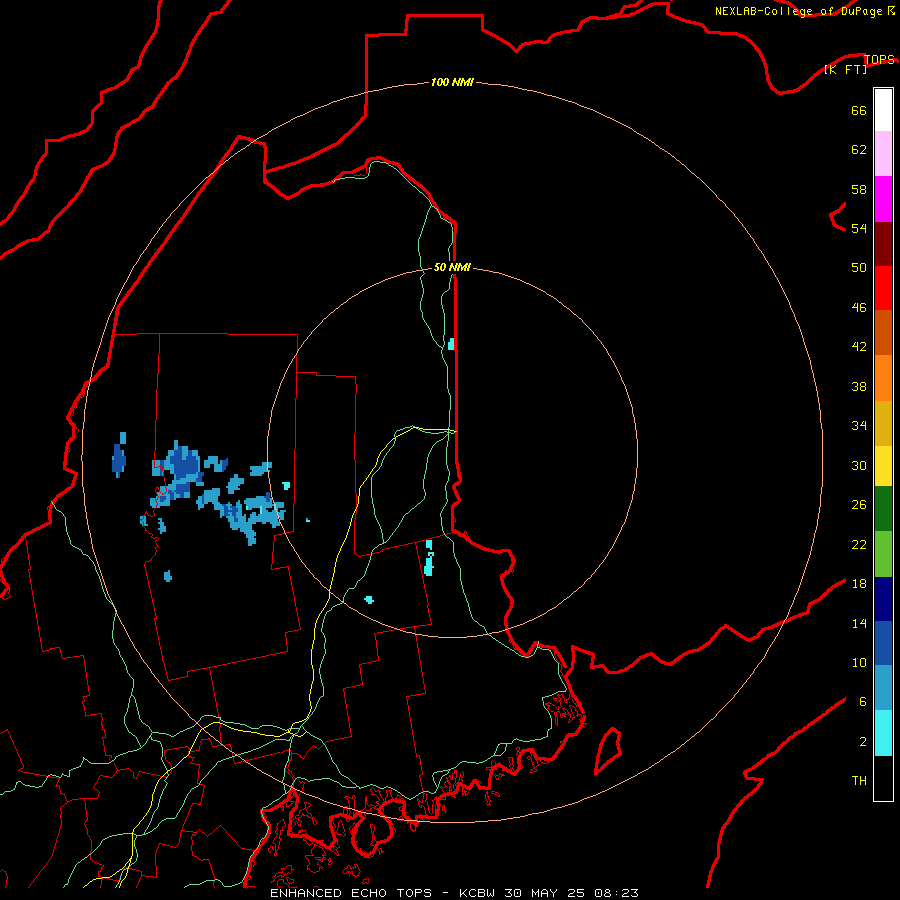
Task: Select the "42" legend value
Action: (859, 347)
